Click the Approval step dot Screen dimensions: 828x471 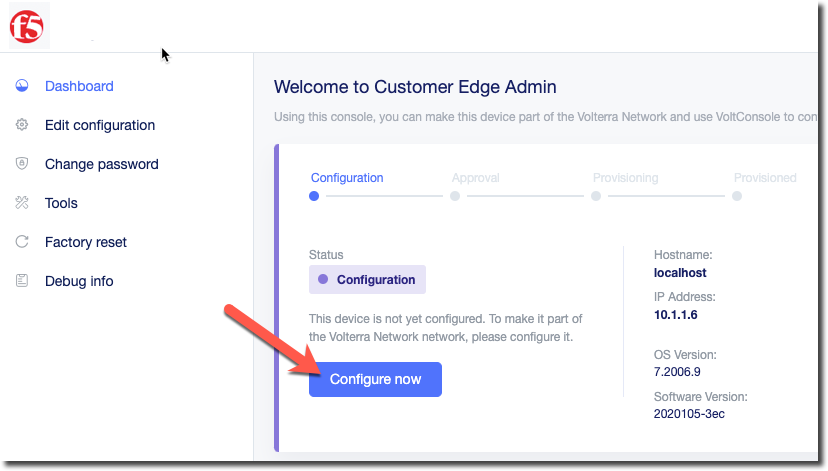coord(455,197)
